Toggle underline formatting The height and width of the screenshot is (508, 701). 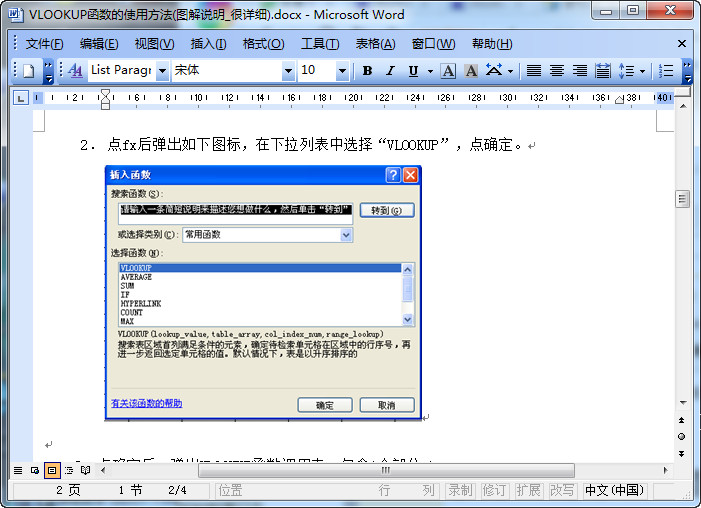[414, 71]
